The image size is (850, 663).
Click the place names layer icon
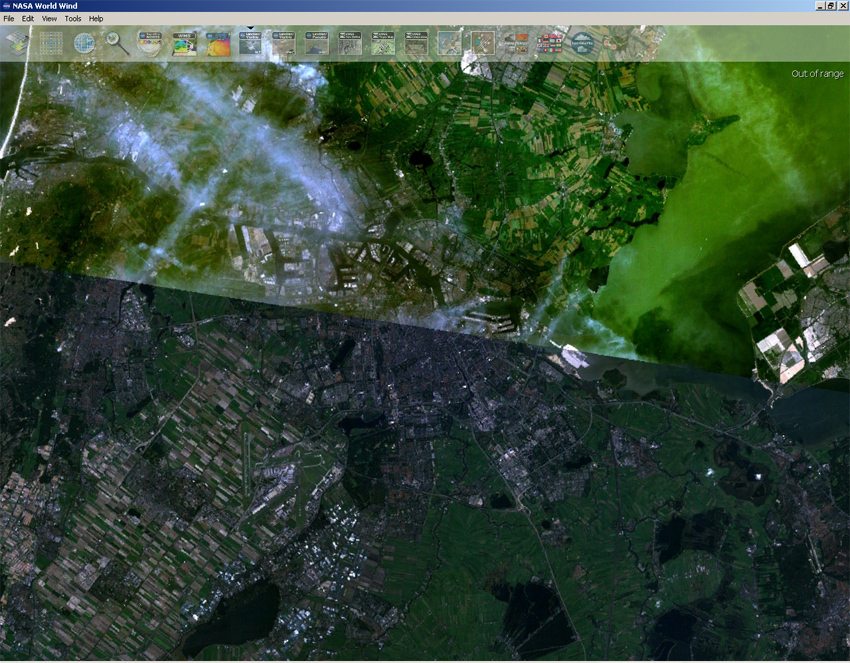[x=483, y=43]
